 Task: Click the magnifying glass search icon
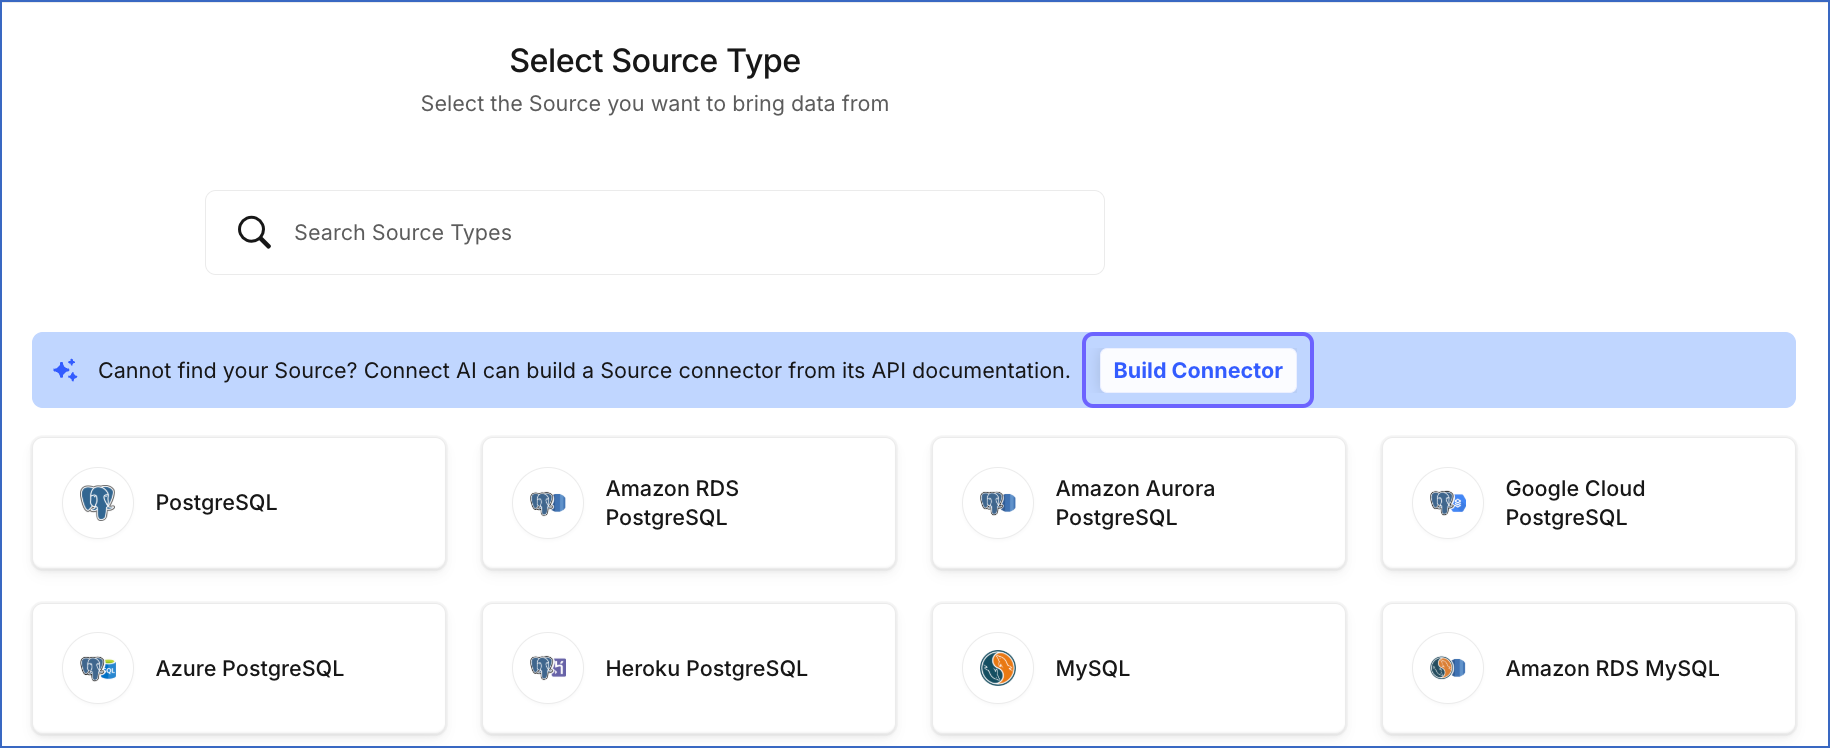point(254,232)
